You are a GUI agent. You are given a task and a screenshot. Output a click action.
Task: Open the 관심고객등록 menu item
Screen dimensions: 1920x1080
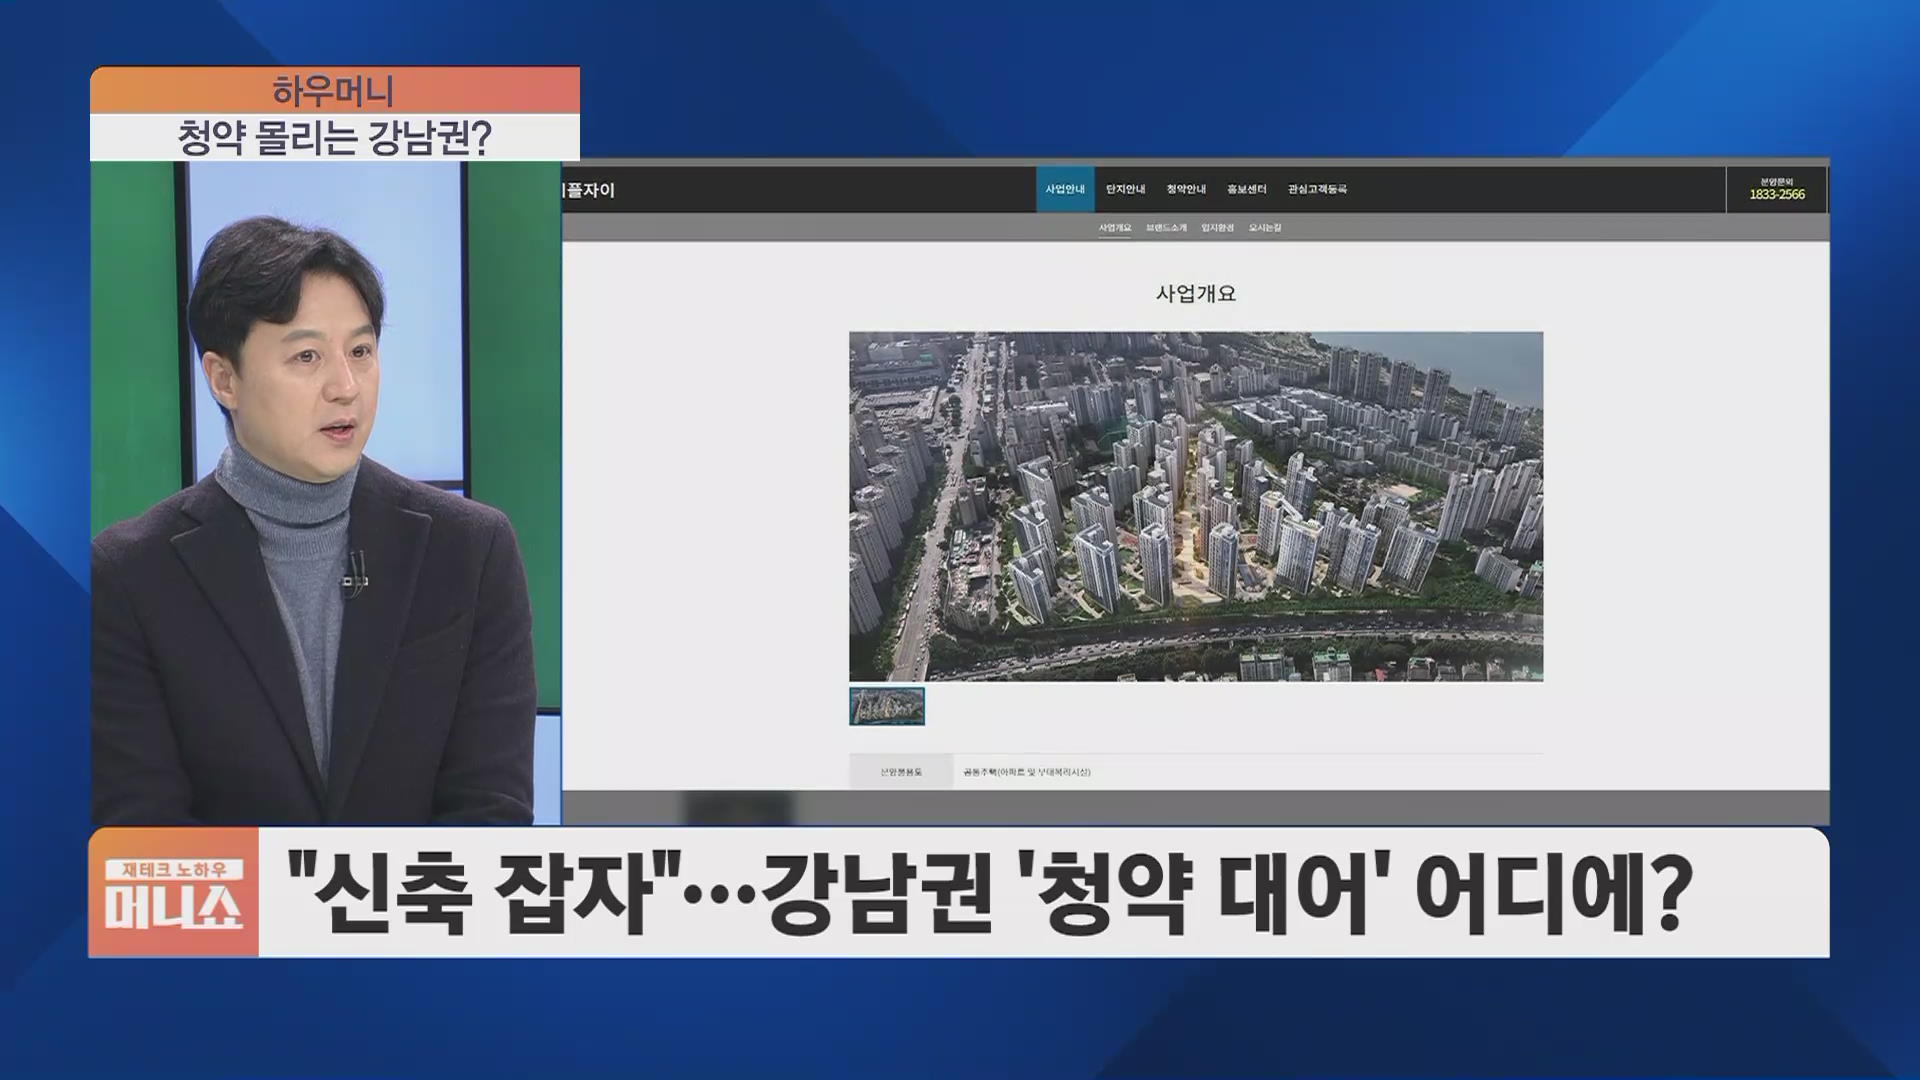tap(1317, 189)
